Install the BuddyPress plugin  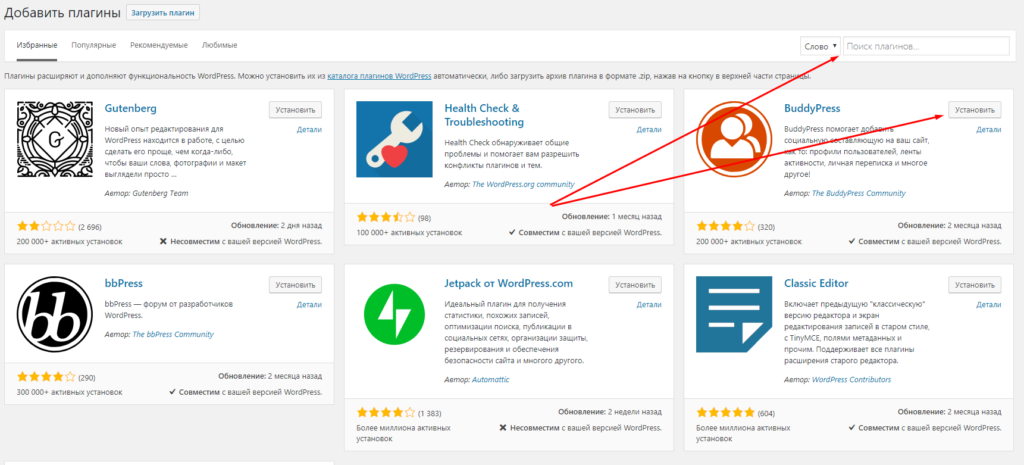[x=974, y=110]
